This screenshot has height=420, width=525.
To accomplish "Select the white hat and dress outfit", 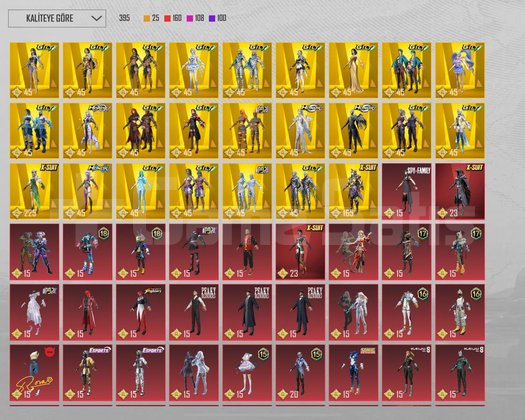I will (34, 312).
